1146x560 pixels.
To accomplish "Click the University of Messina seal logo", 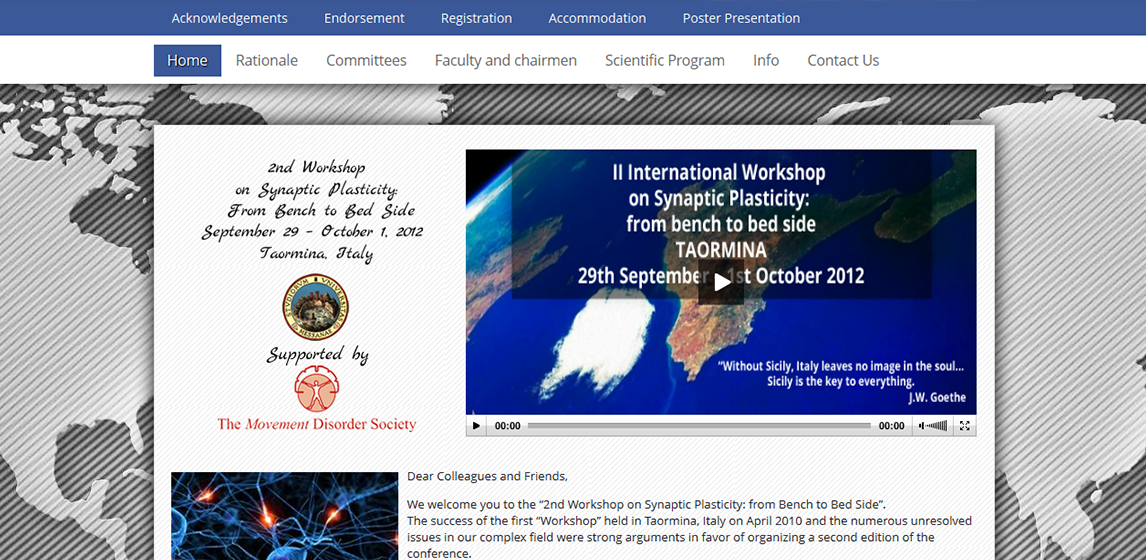I will [316, 307].
